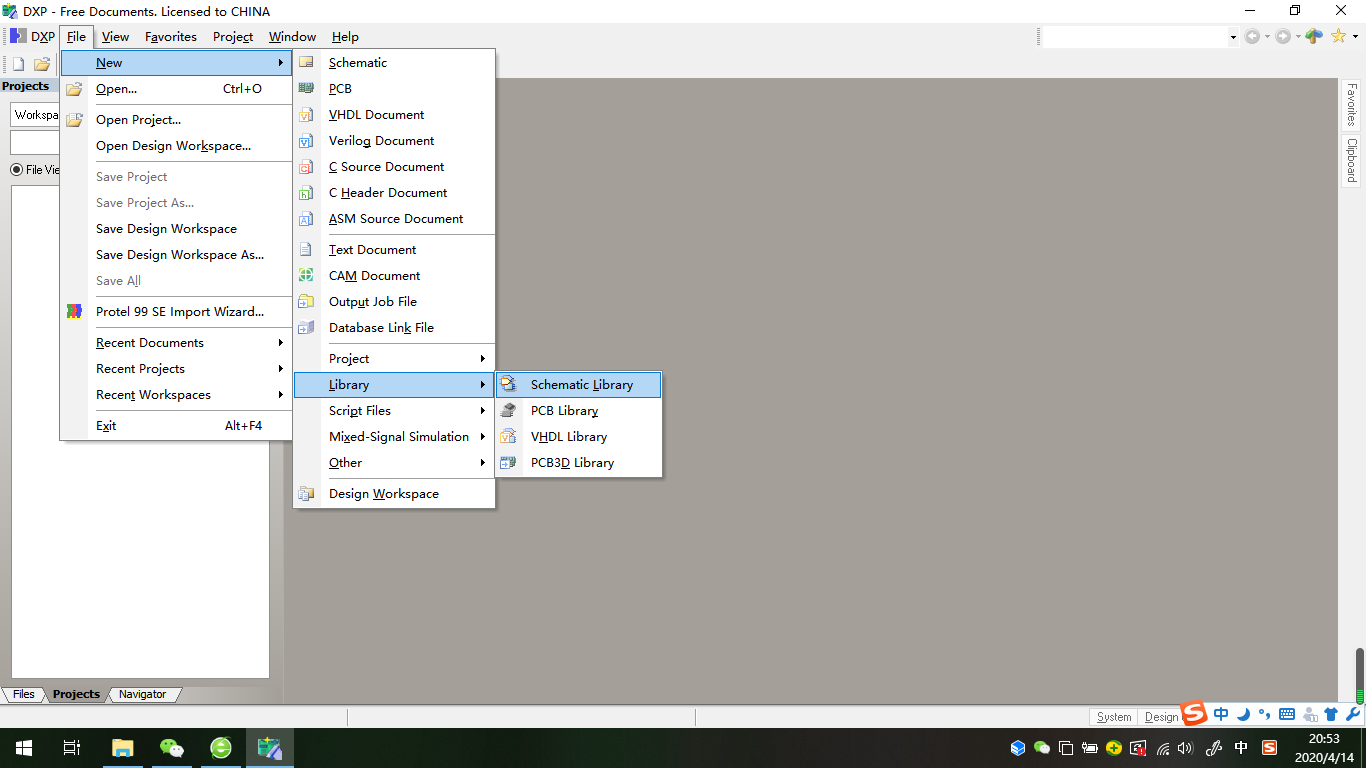Choose Open Design Workspace menu entry
This screenshot has height=768, width=1366.
pyautogui.click(x=176, y=145)
